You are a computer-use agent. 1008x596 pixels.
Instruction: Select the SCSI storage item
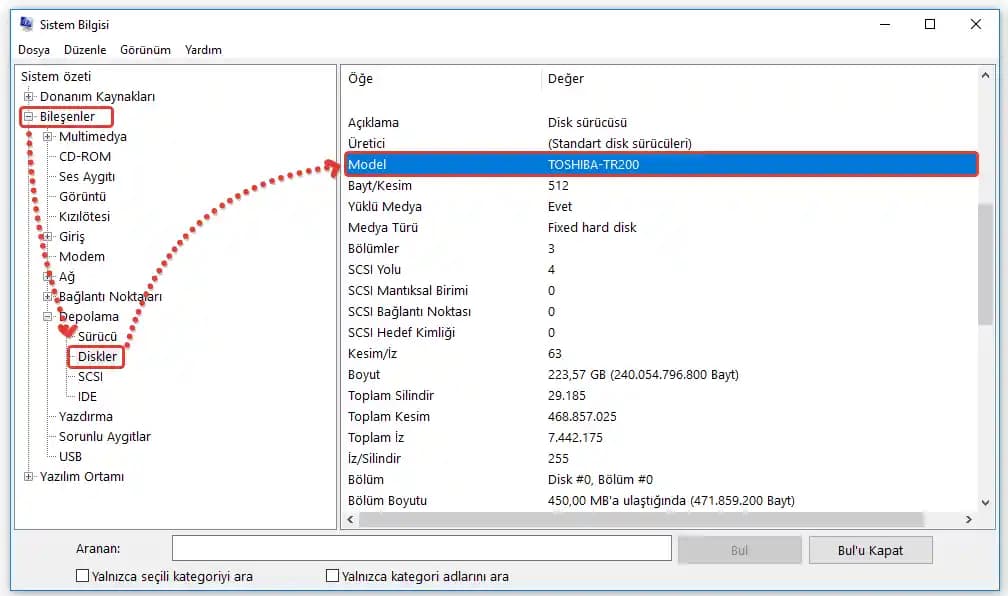click(90, 377)
